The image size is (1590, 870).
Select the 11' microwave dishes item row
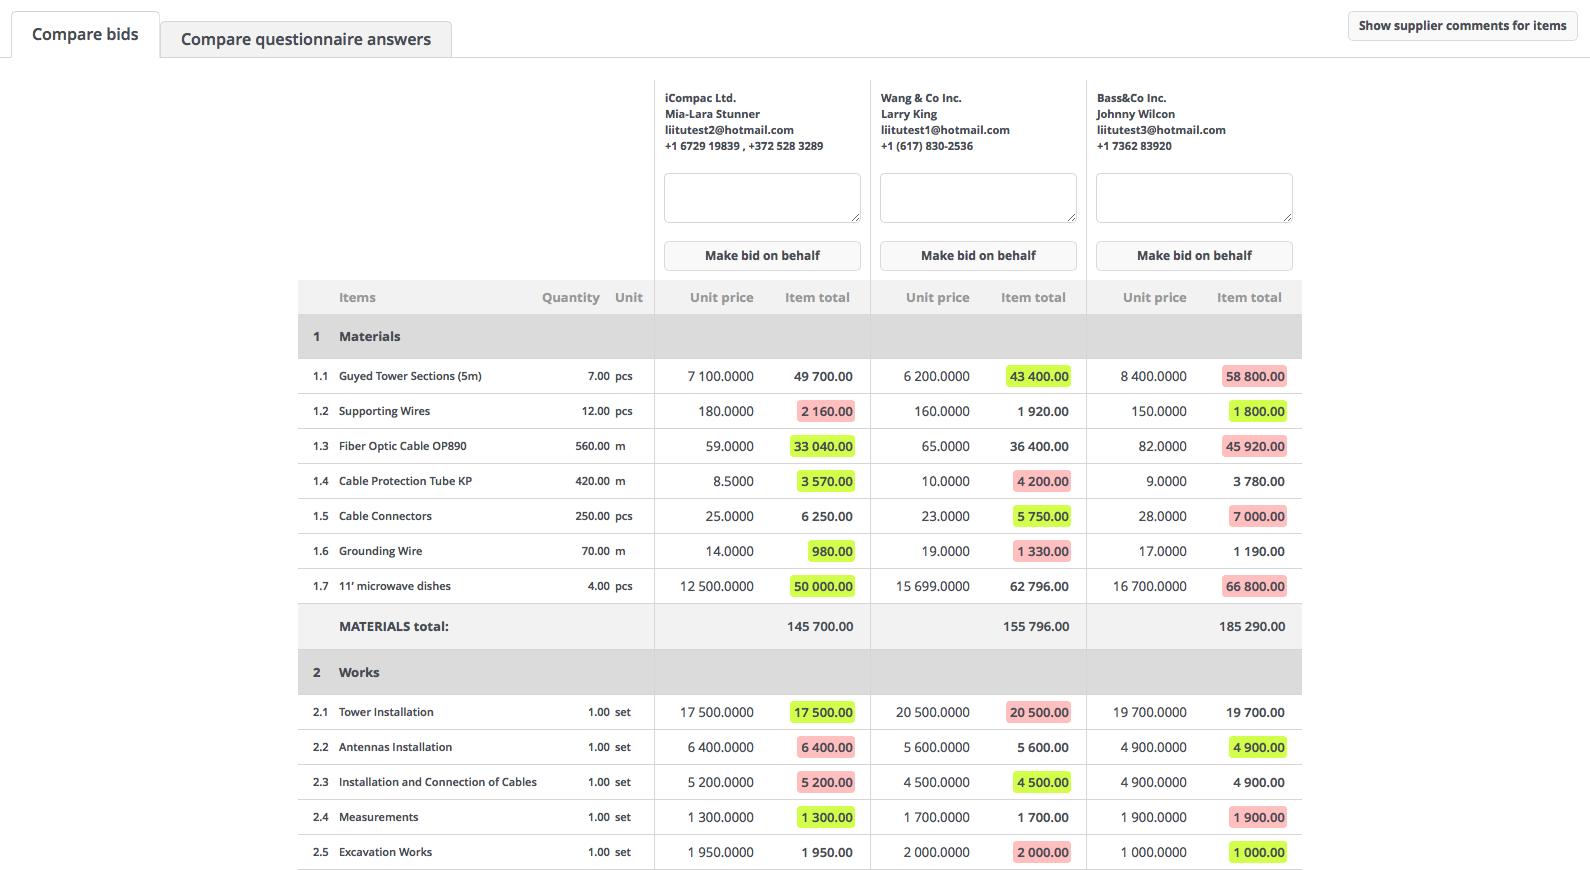(394, 587)
